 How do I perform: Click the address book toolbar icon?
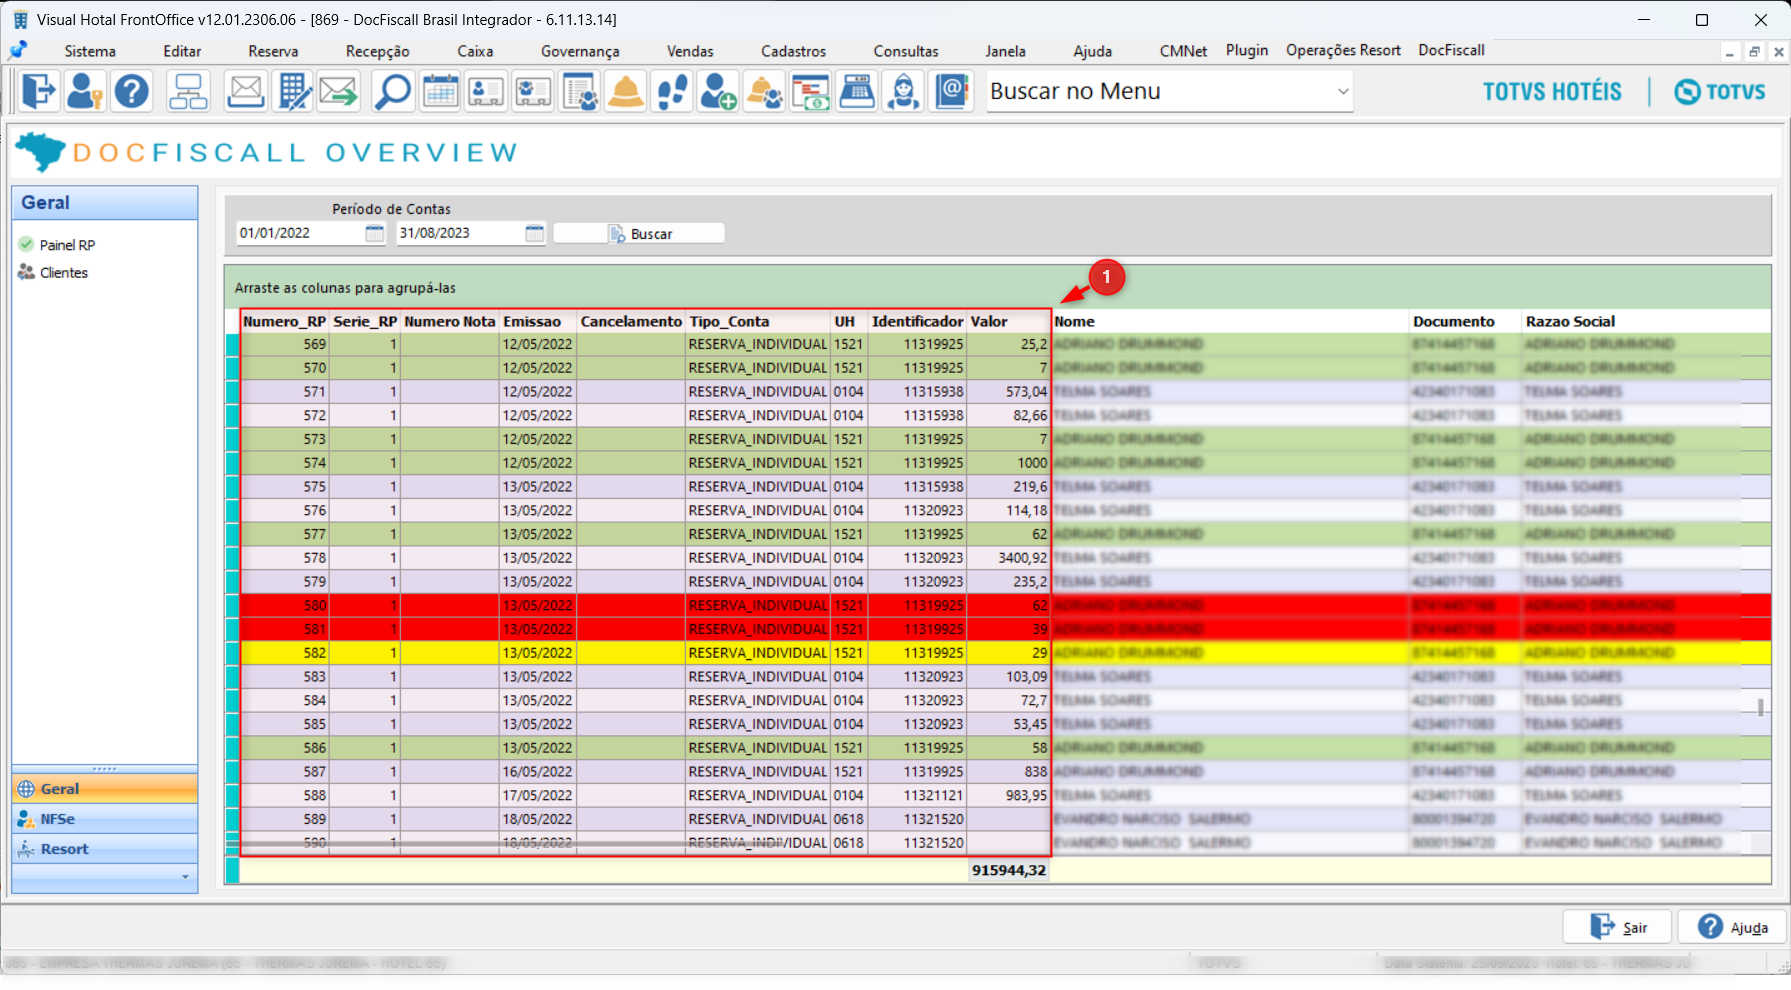(952, 91)
